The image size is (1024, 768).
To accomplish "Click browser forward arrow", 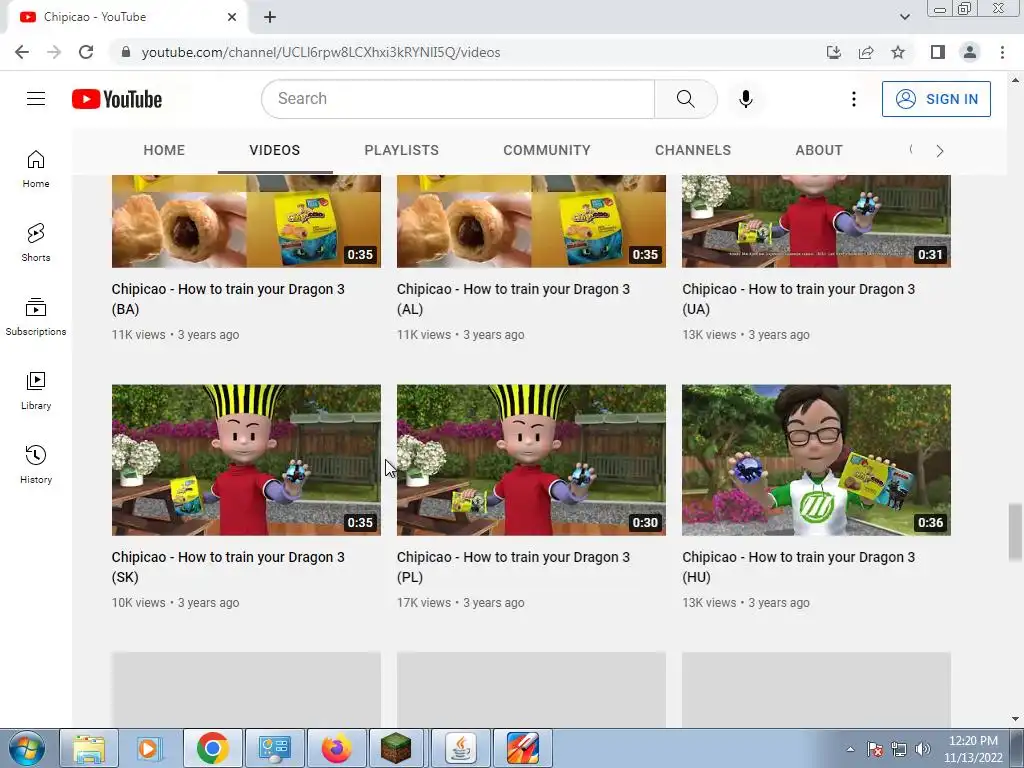I will tap(54, 52).
